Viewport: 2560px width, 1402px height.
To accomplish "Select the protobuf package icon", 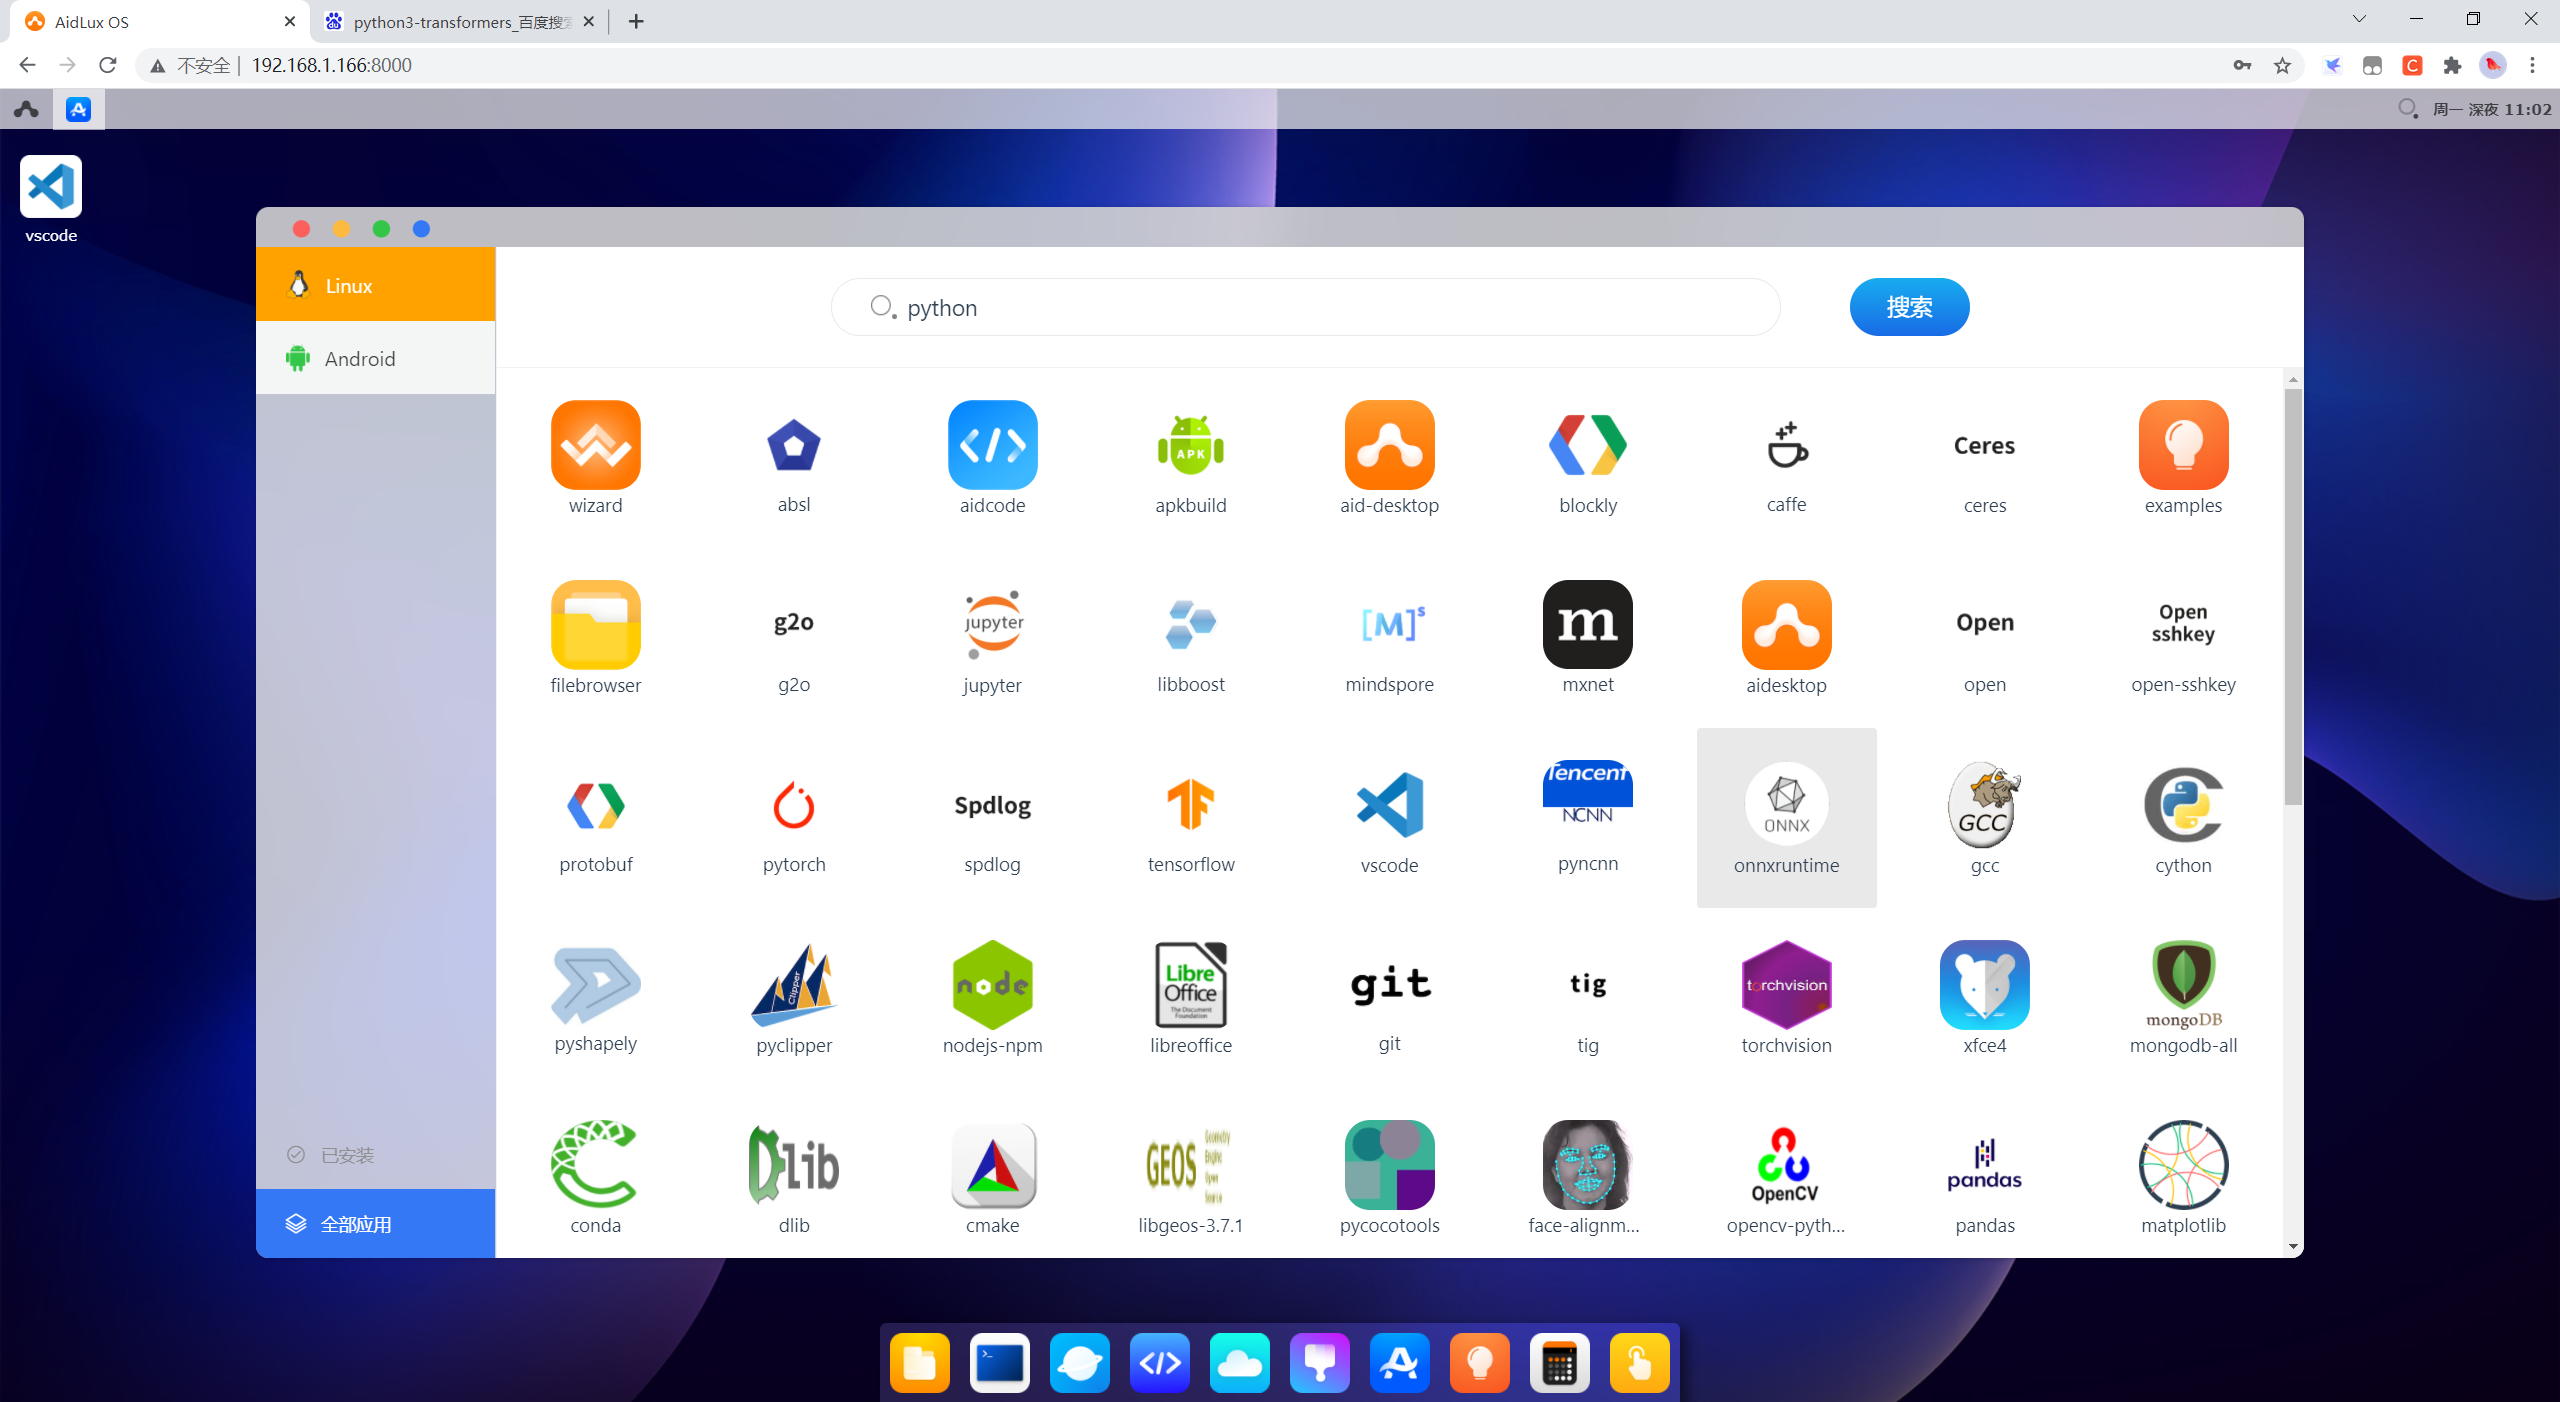I will coord(595,805).
